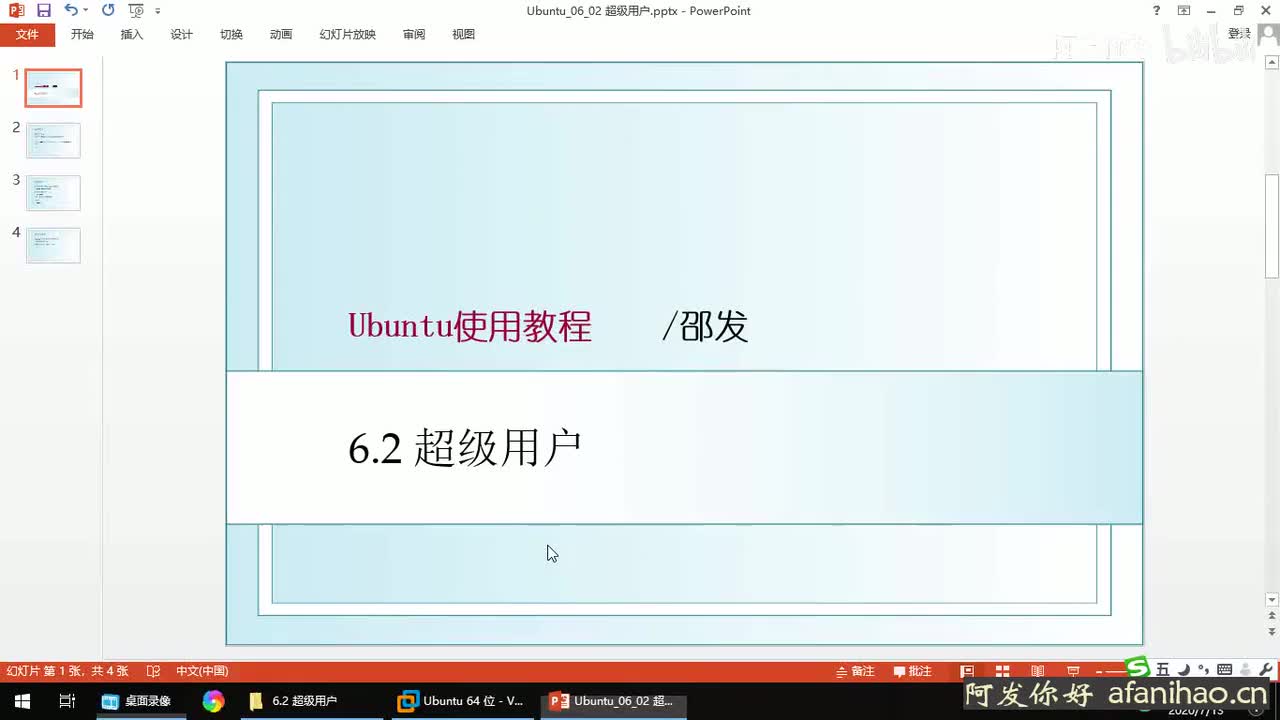Image resolution: width=1280 pixels, height=720 pixels.
Task: Open soft keyboard icon on input method bar
Action: 1224,670
